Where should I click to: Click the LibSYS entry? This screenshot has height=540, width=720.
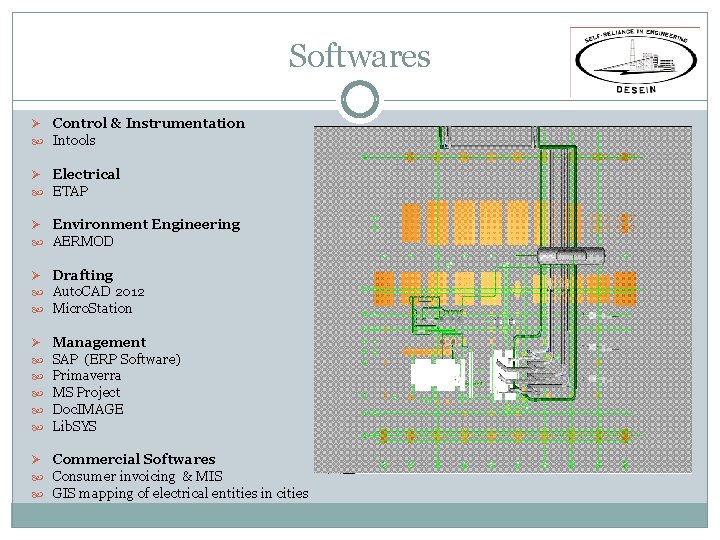(x=74, y=426)
